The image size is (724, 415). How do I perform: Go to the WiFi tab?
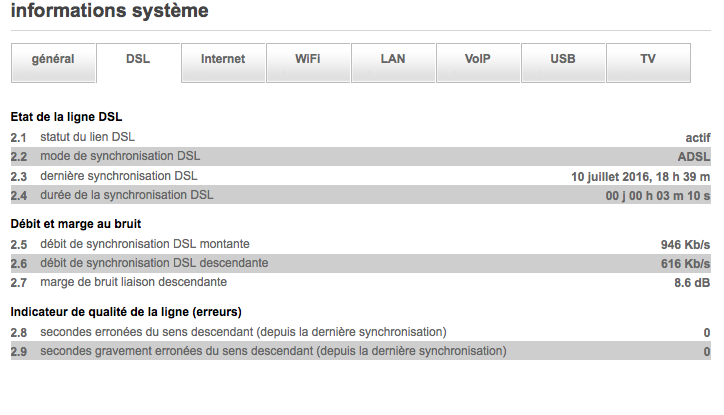(308, 60)
